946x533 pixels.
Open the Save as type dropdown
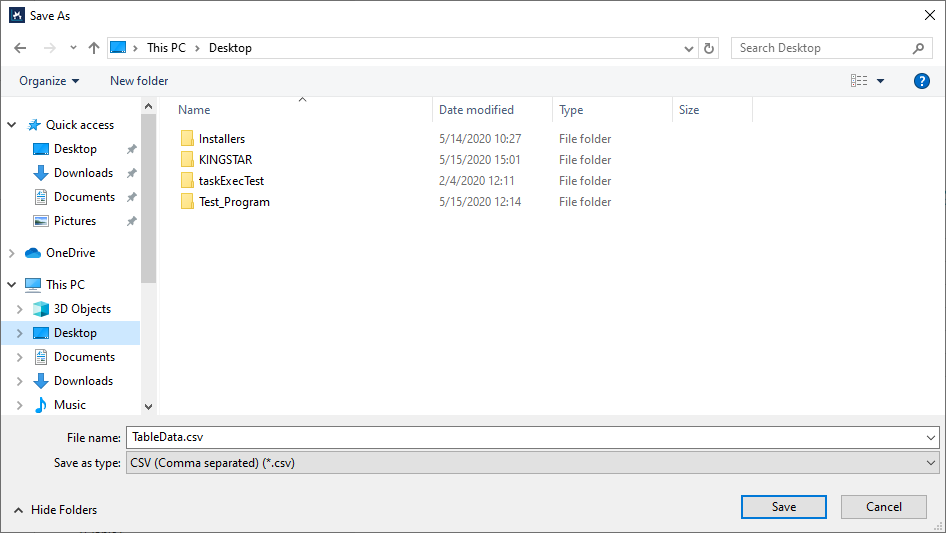pyautogui.click(x=532, y=463)
